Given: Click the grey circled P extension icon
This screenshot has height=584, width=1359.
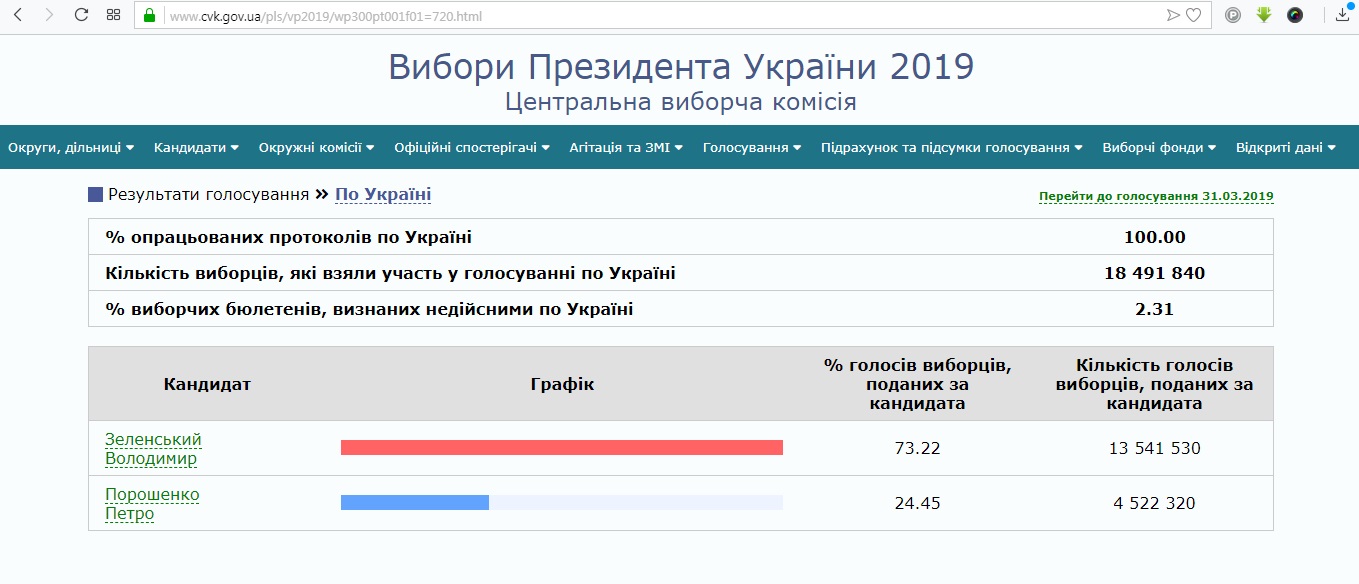Looking at the screenshot, I should 1233,16.
